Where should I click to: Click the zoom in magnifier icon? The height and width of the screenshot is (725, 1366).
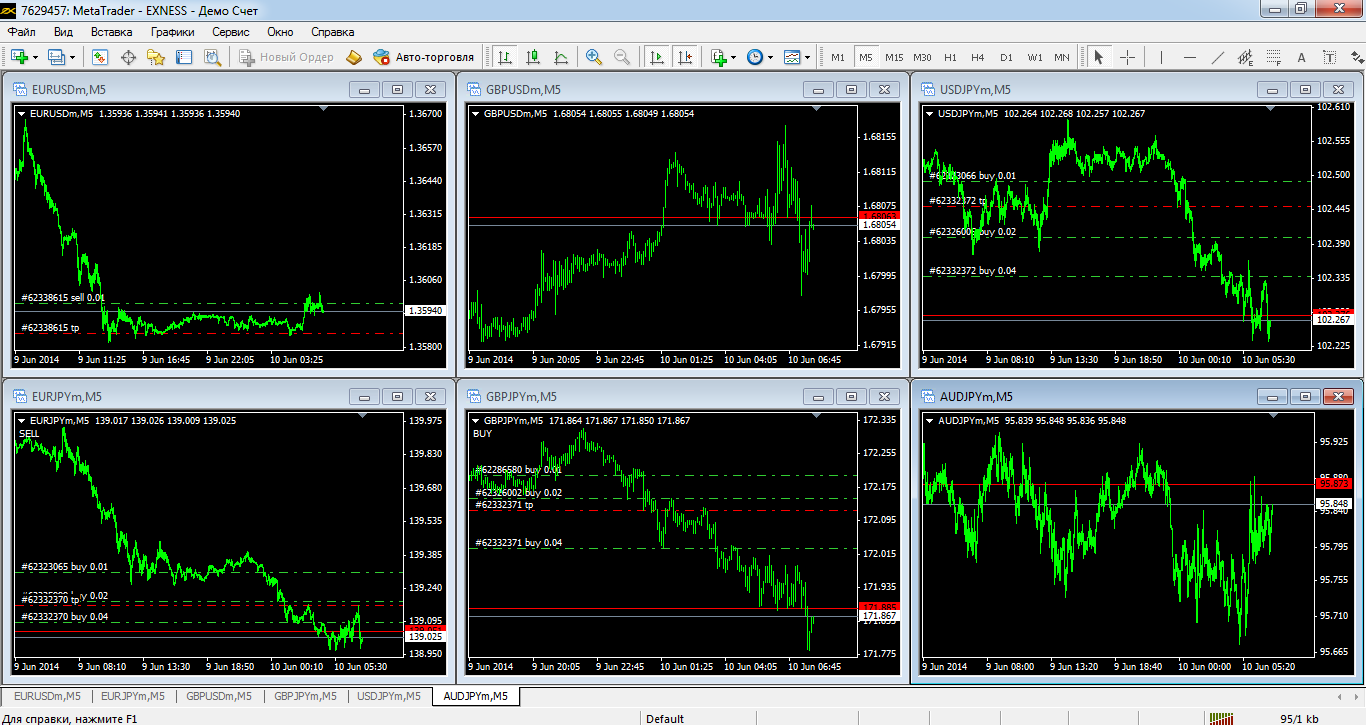coord(594,57)
